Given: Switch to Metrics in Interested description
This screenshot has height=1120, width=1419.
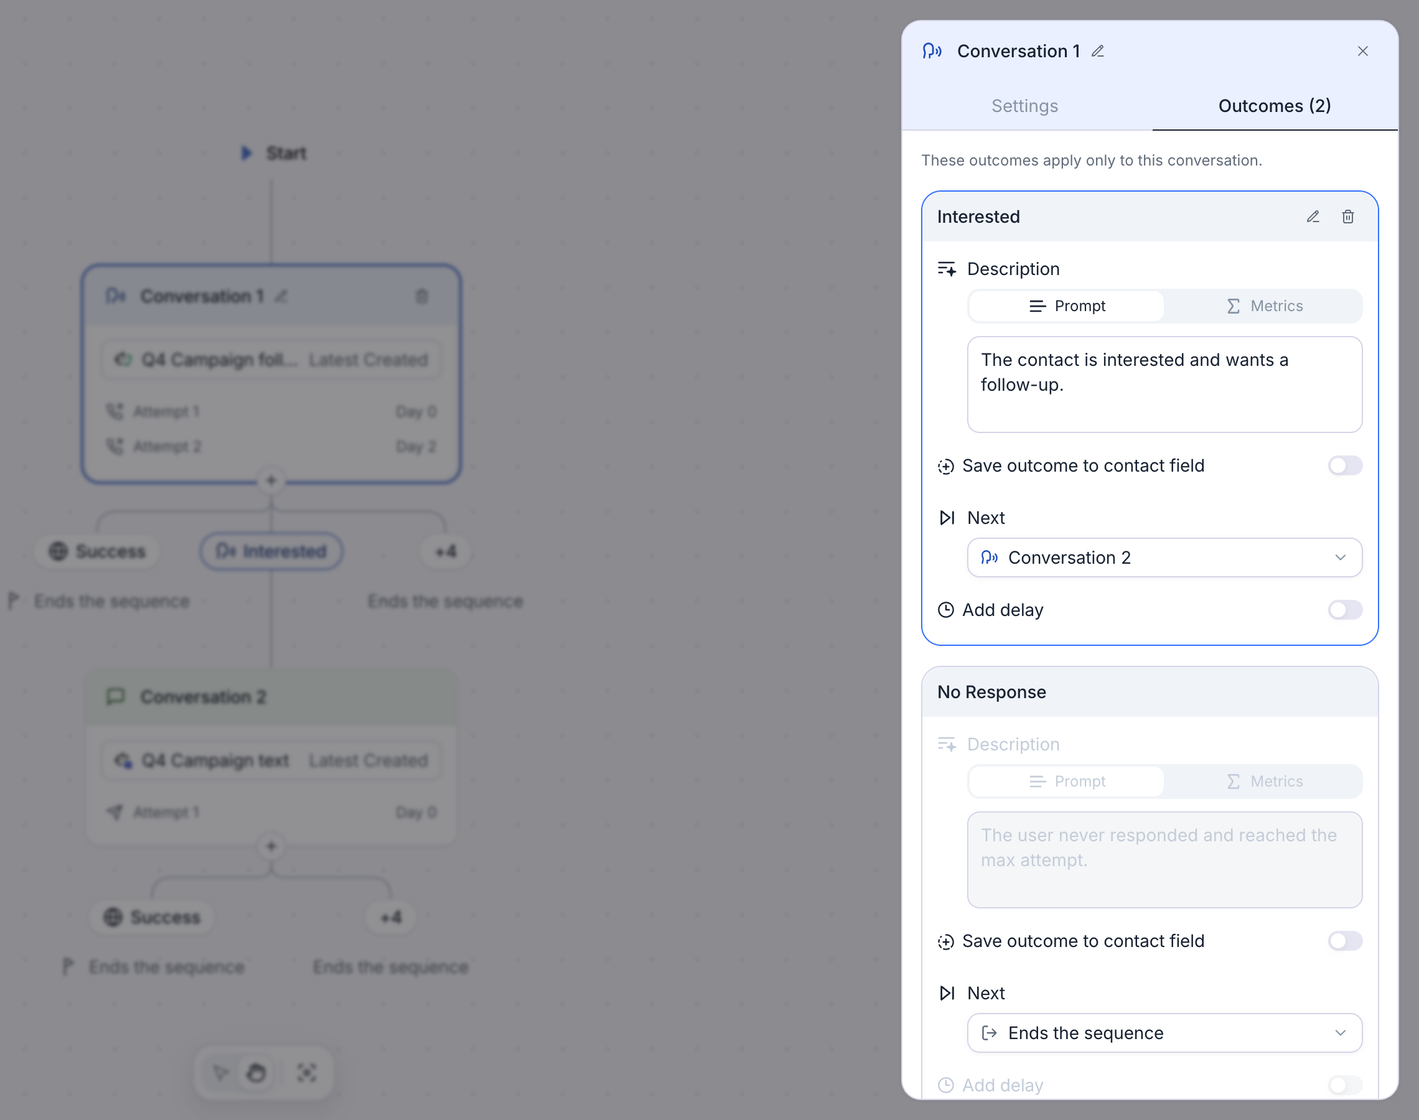Looking at the screenshot, I should [1264, 306].
